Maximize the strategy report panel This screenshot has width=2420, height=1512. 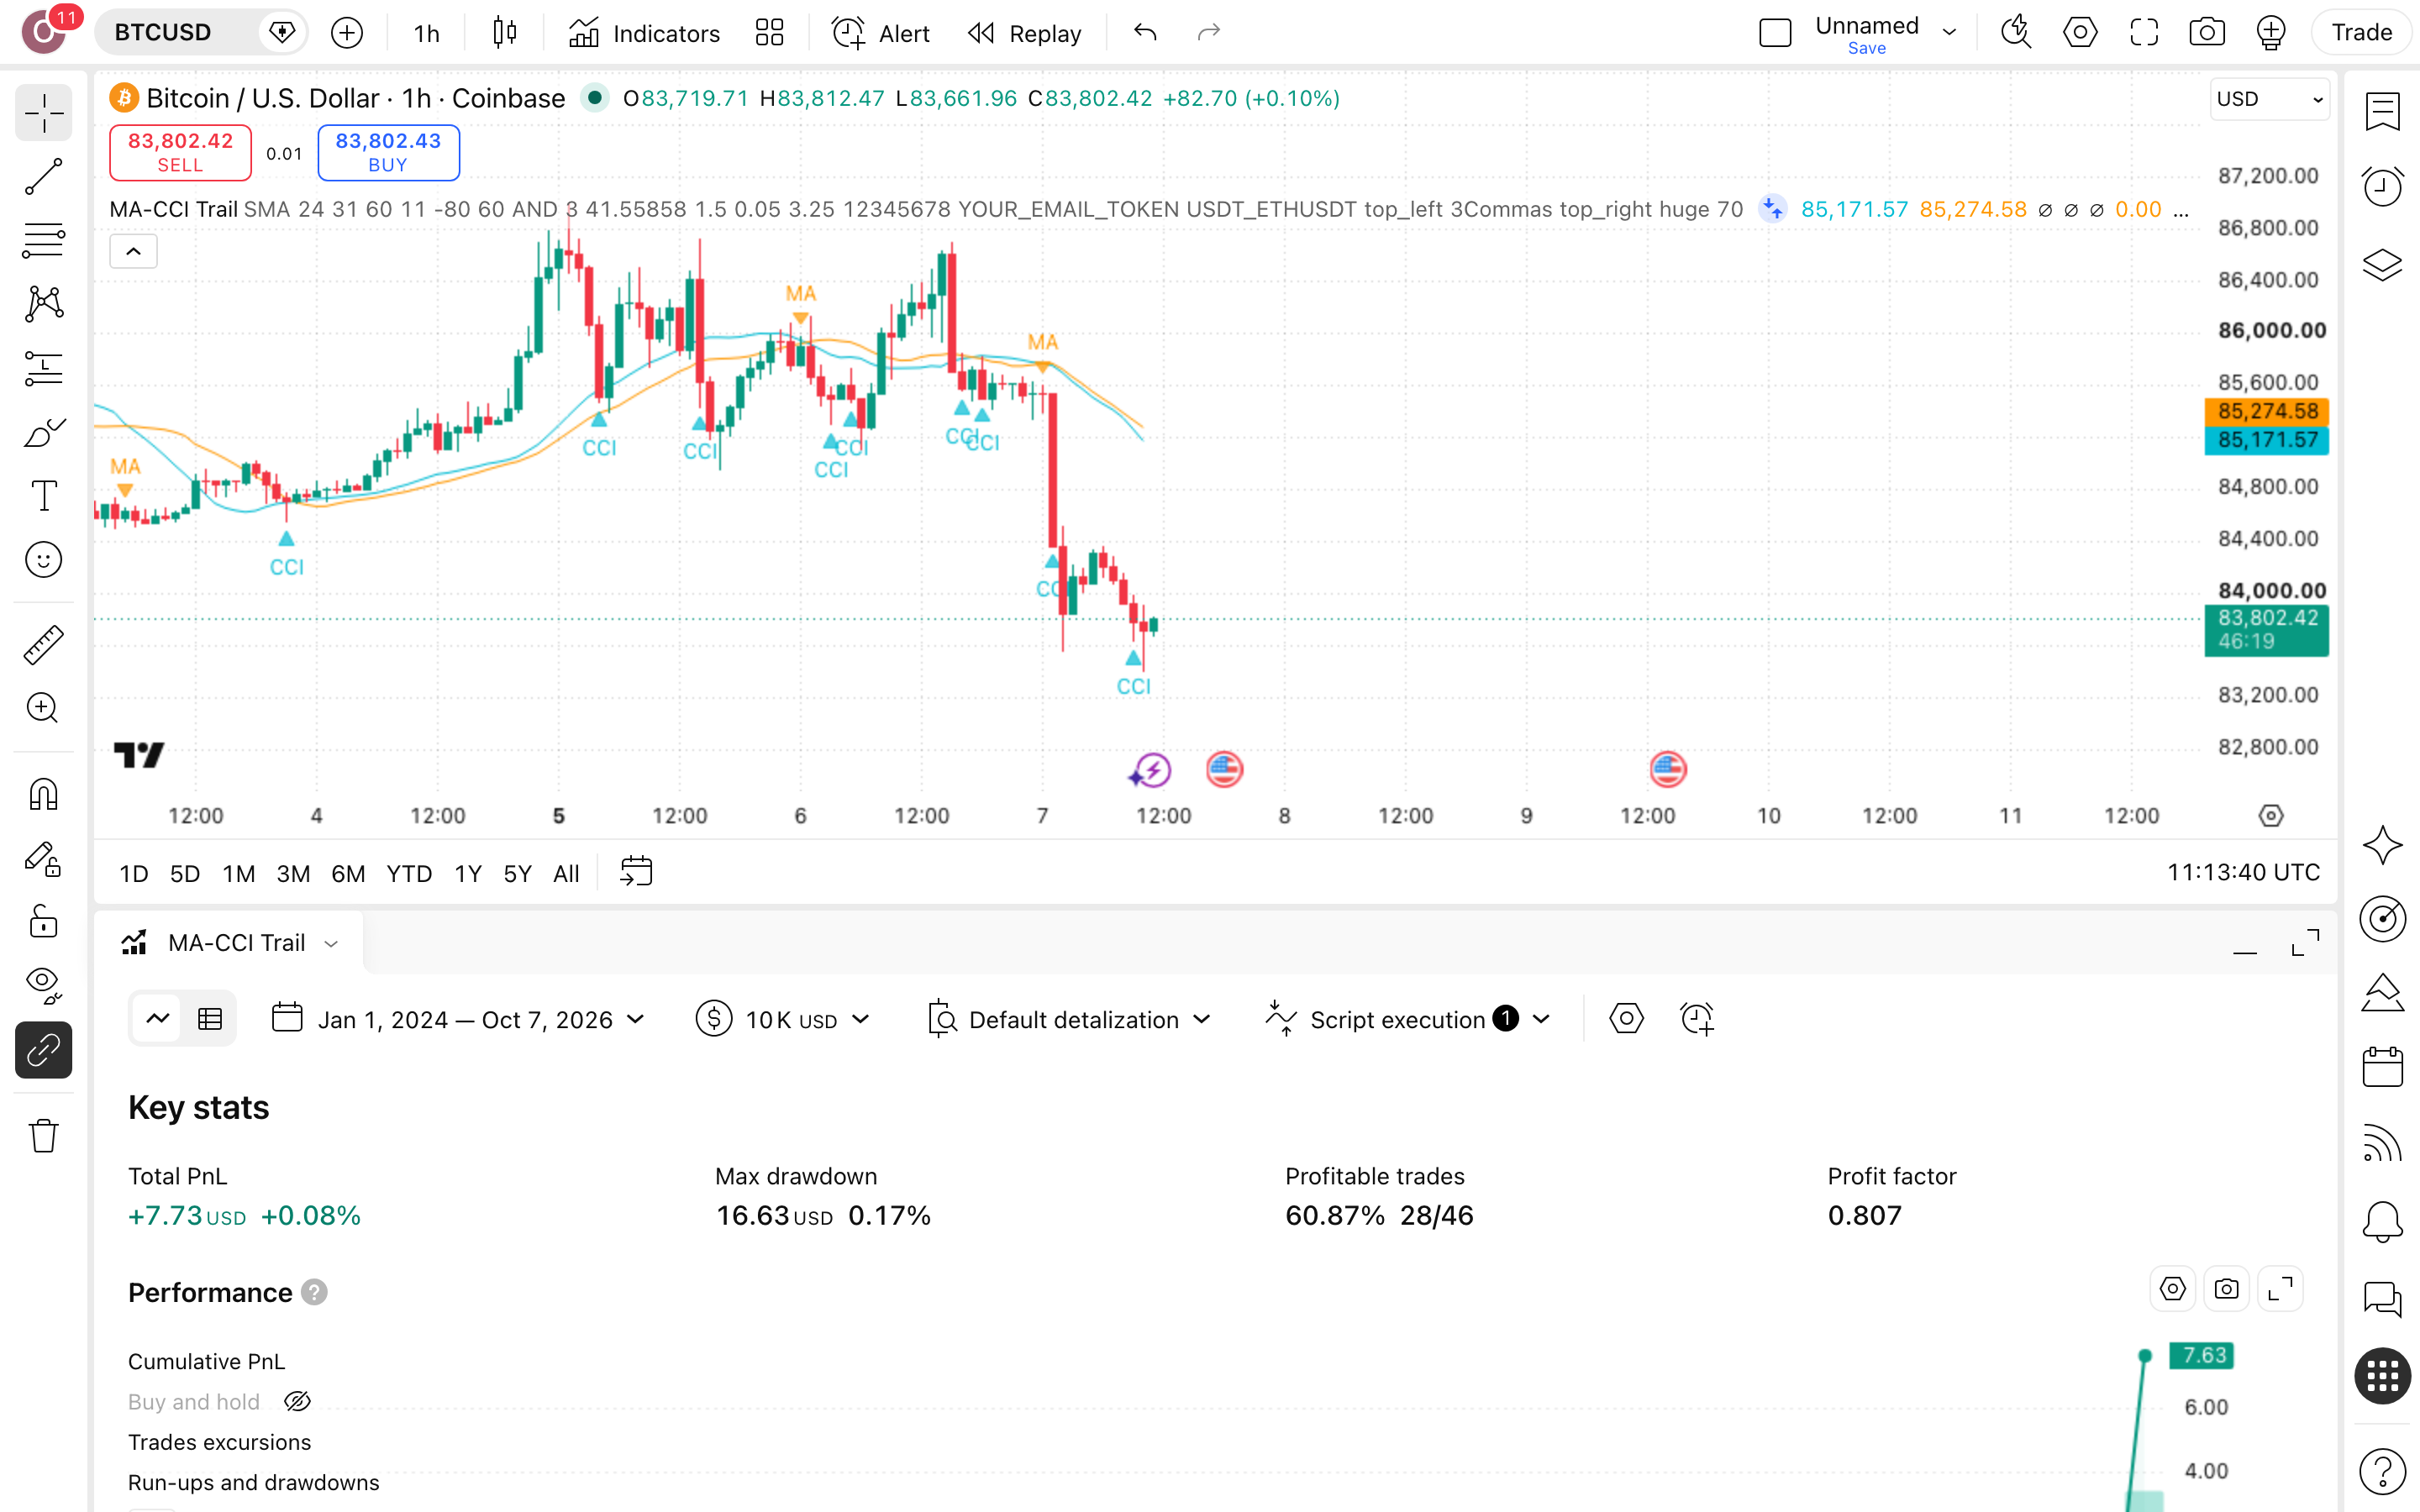[x=2305, y=942]
